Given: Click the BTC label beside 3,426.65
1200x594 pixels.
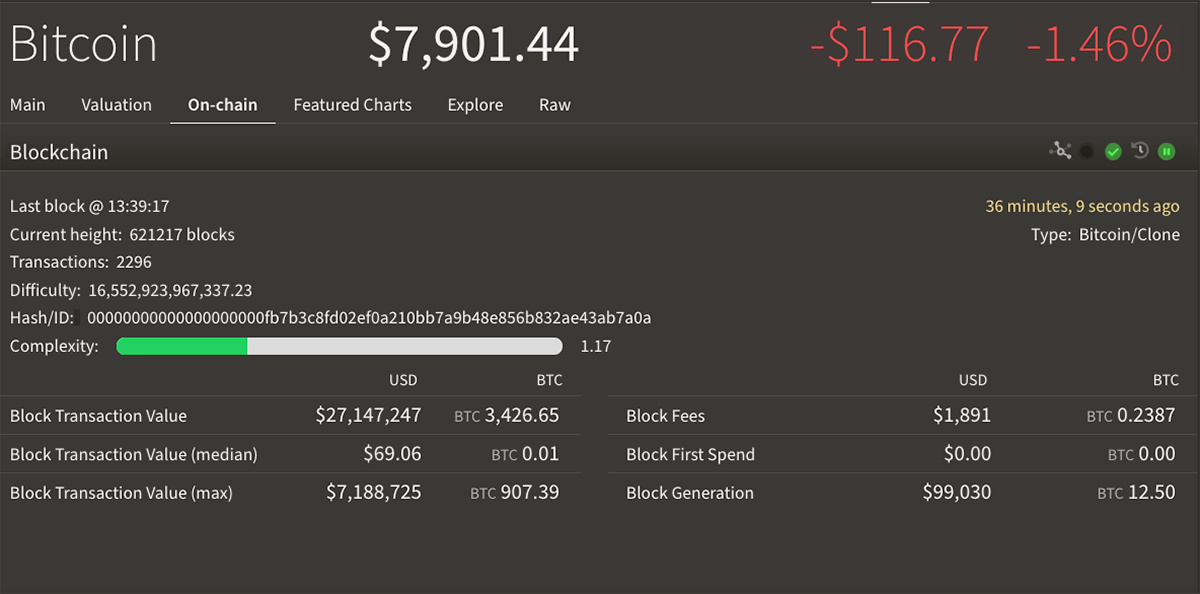Looking at the screenshot, I should pyautogui.click(x=467, y=416).
